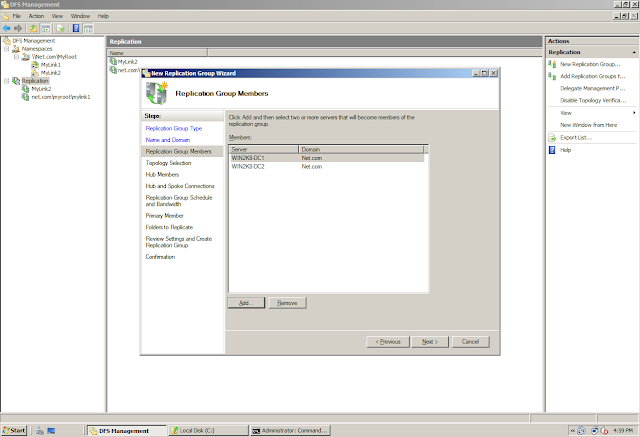Click the Up one level toolbar icon

[x=33, y=28]
